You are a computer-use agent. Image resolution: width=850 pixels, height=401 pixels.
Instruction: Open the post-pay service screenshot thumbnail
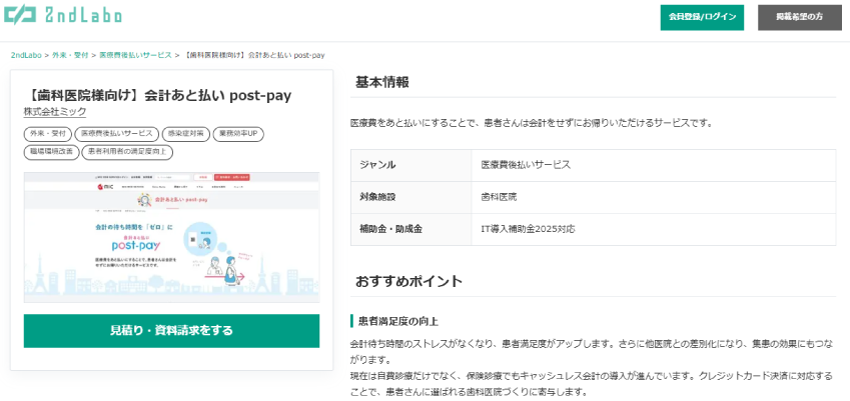(171, 237)
